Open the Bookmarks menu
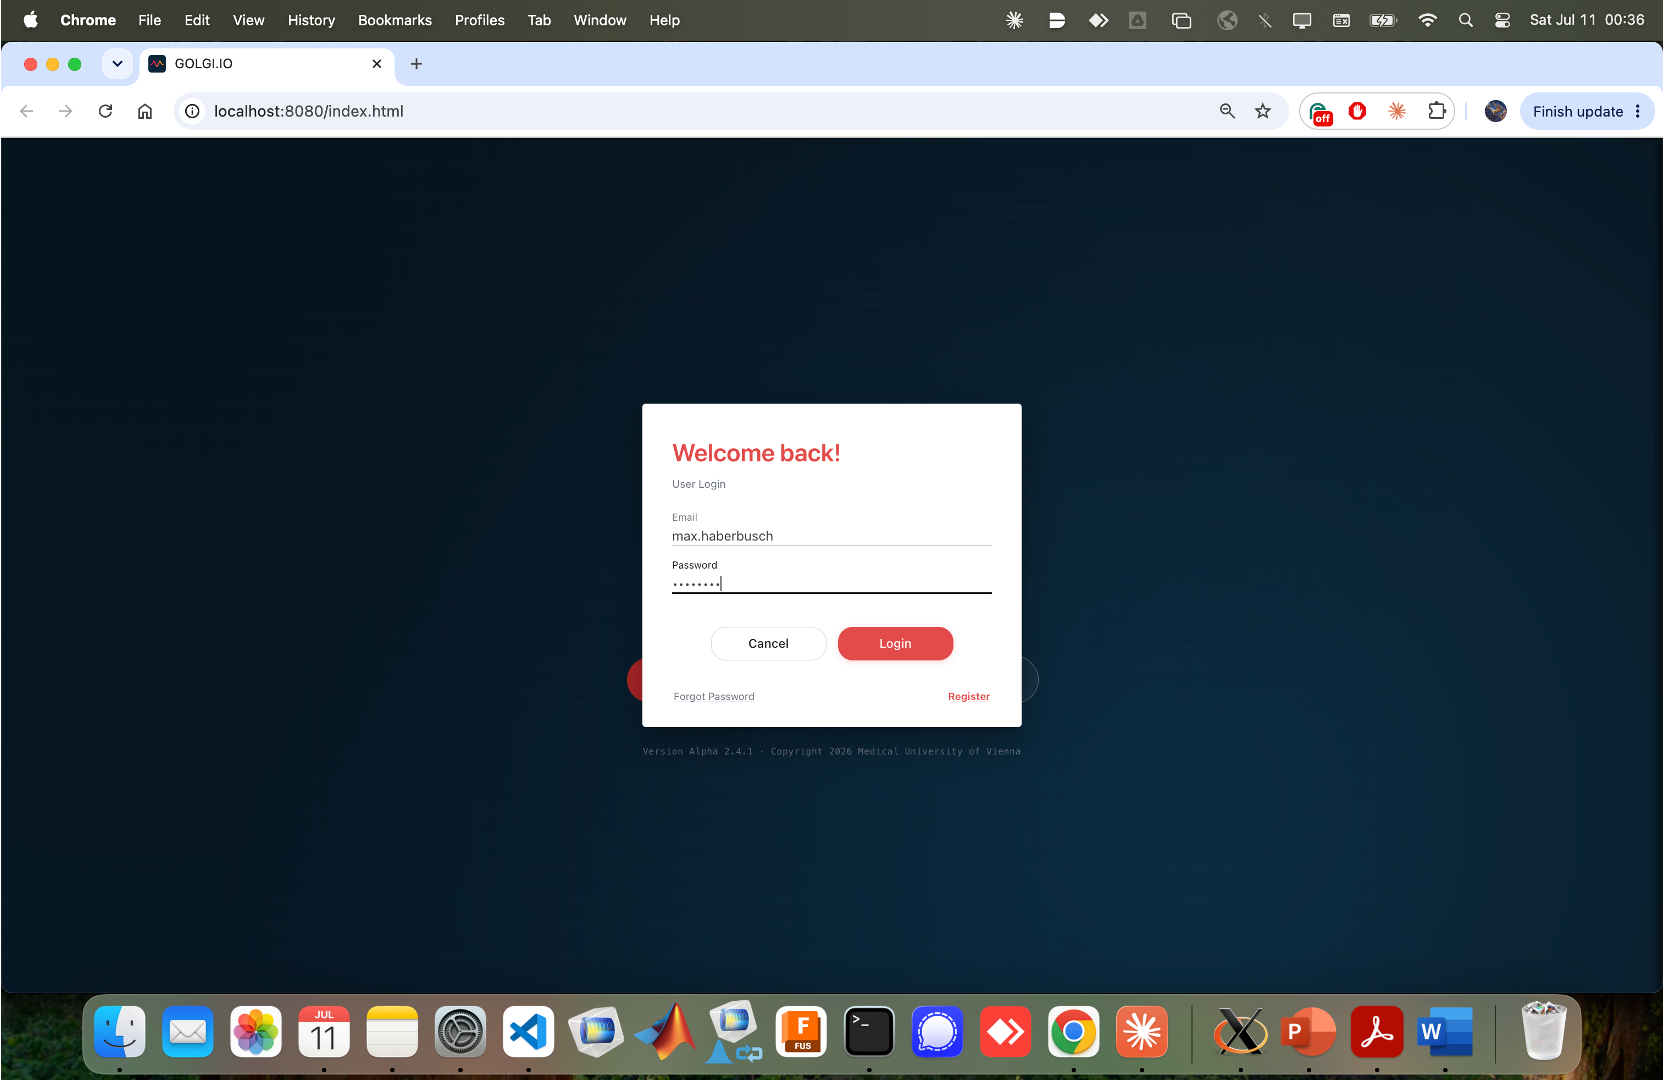 (x=395, y=20)
